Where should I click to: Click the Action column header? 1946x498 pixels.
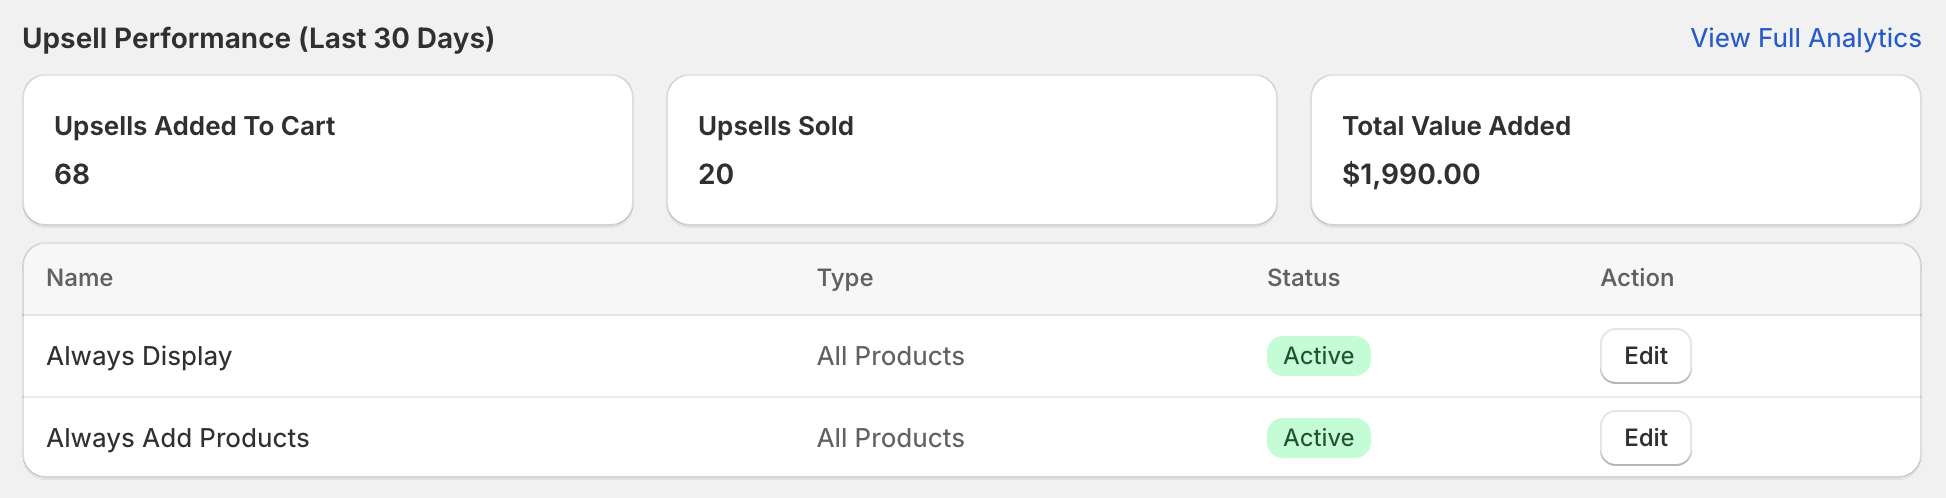tap(1637, 278)
